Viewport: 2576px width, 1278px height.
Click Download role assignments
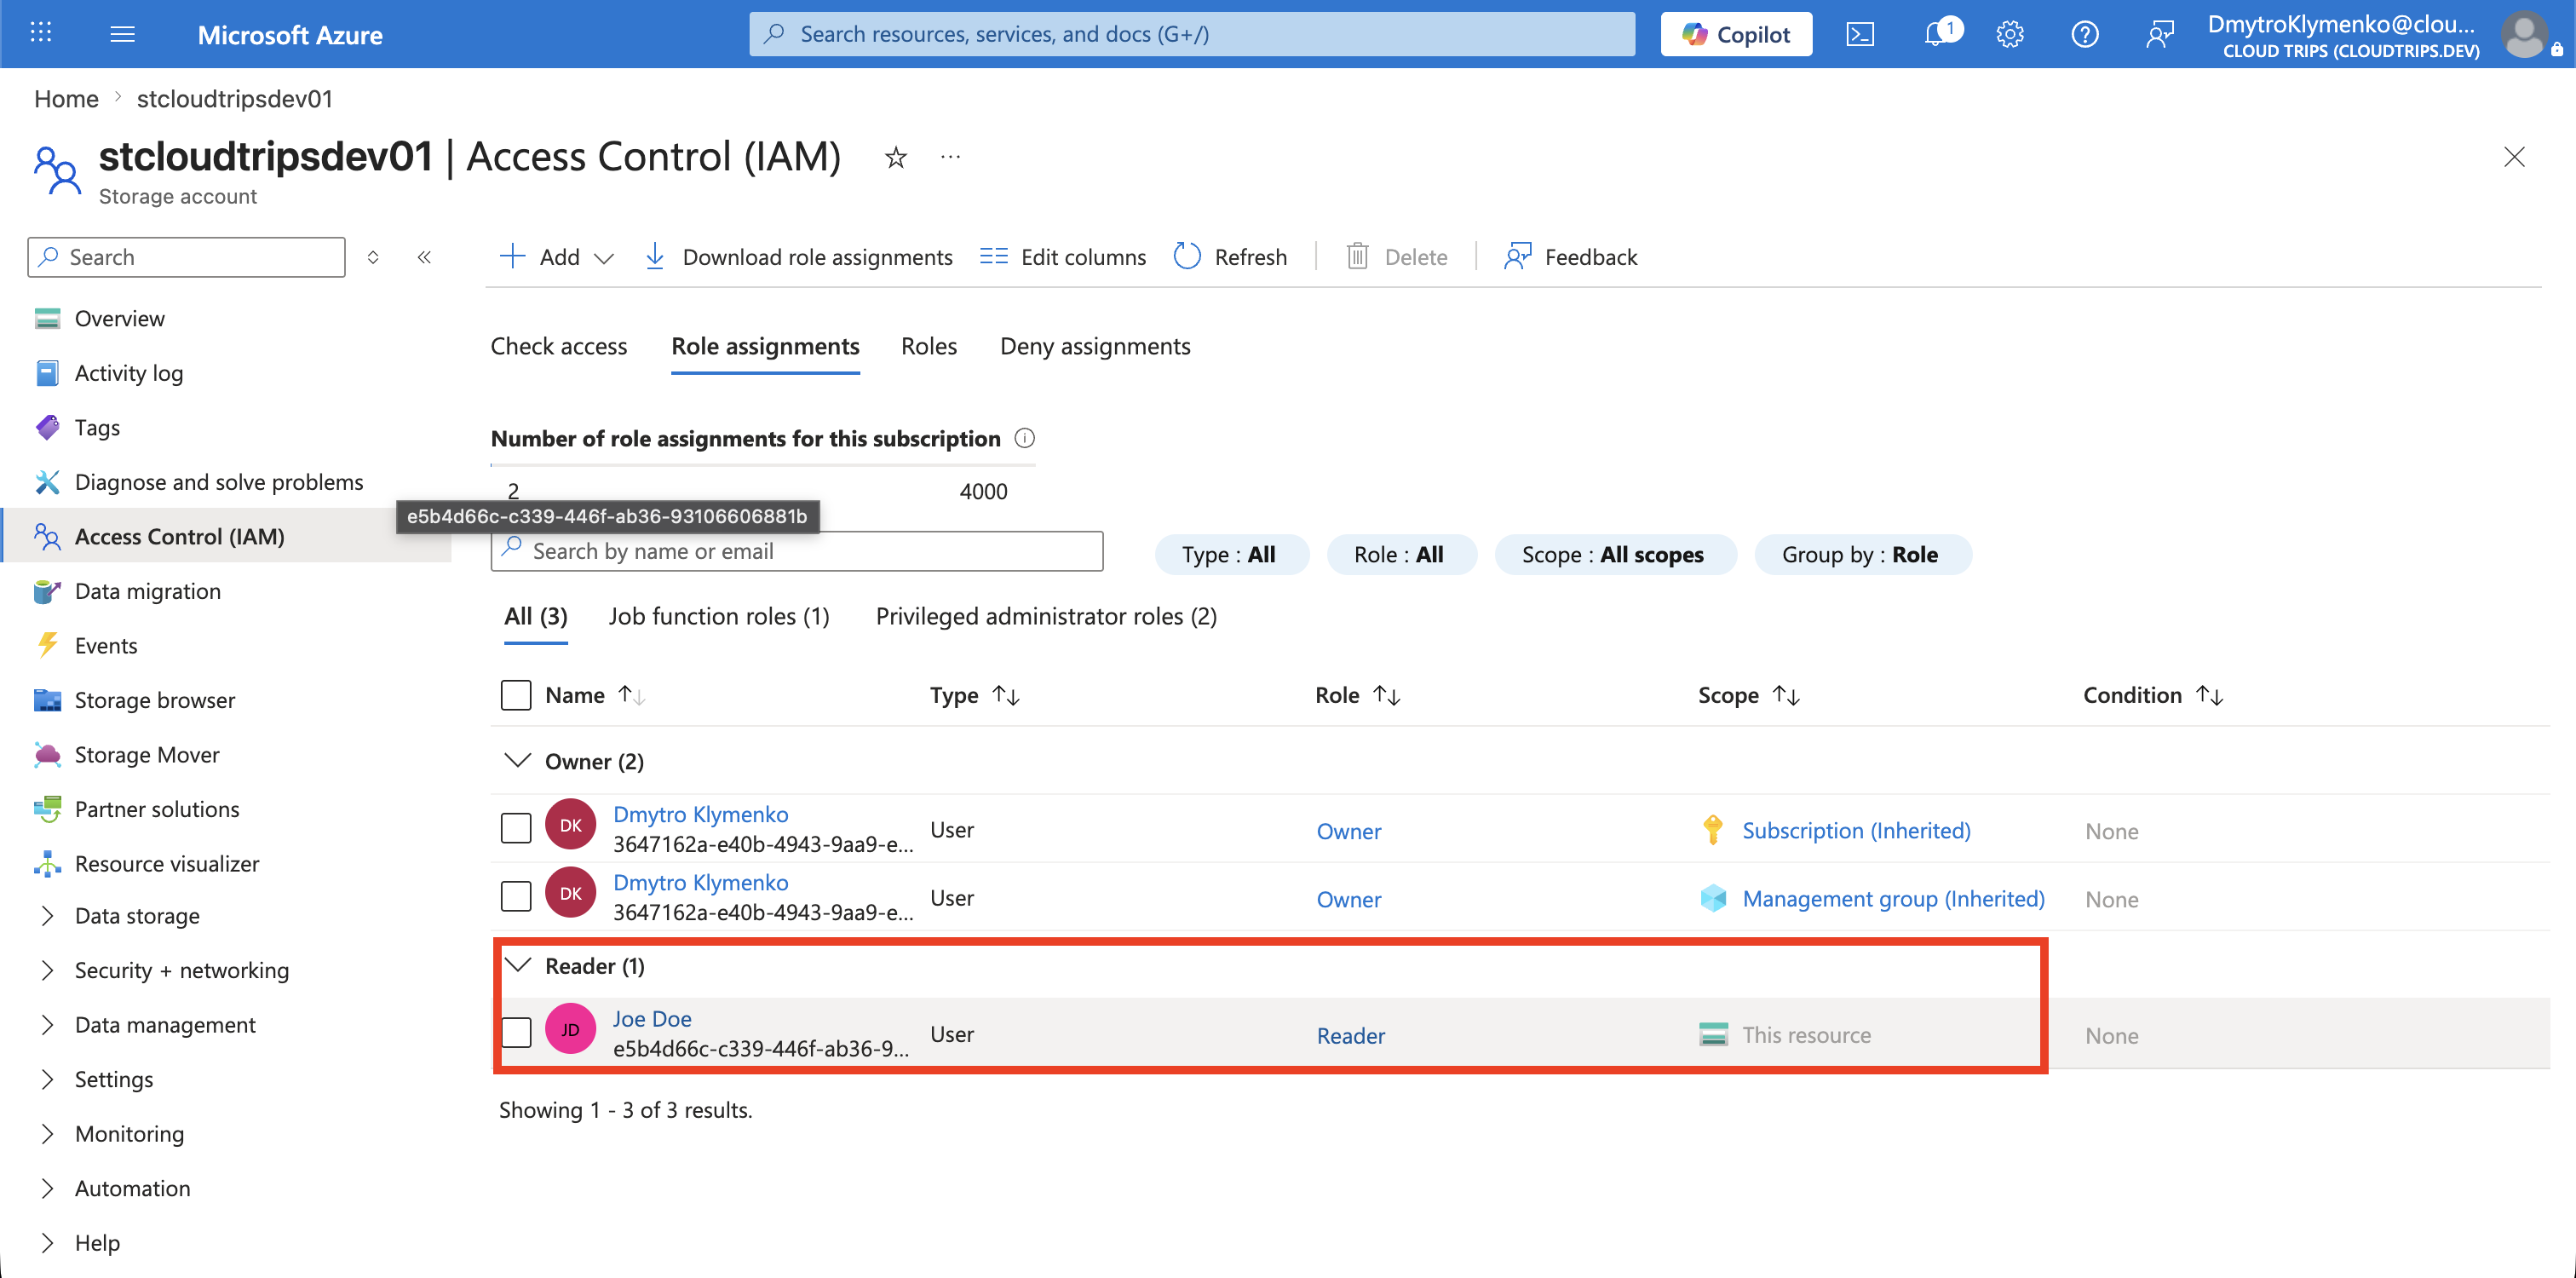coord(798,257)
